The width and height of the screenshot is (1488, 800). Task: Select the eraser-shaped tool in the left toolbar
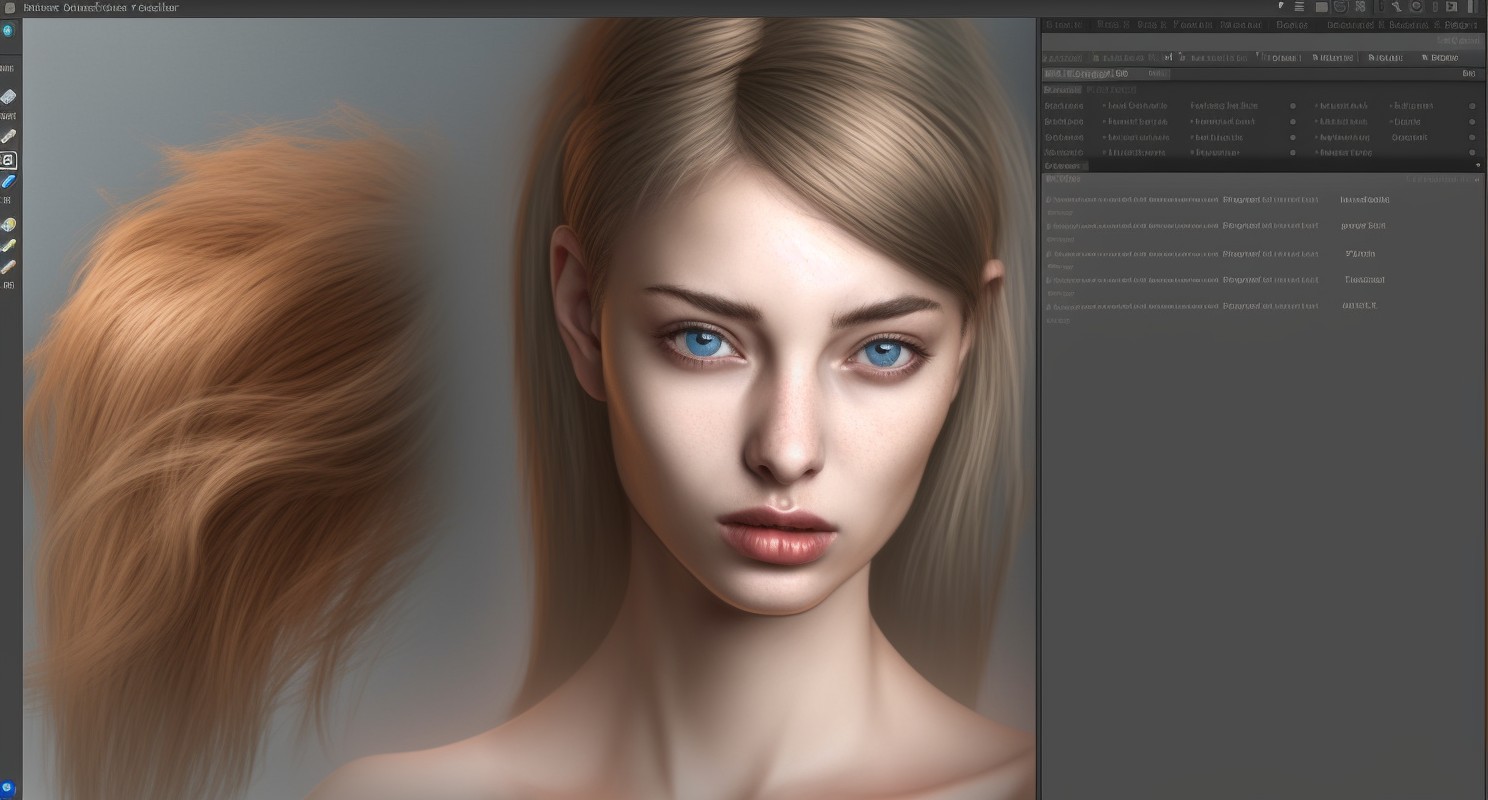click(x=8, y=97)
